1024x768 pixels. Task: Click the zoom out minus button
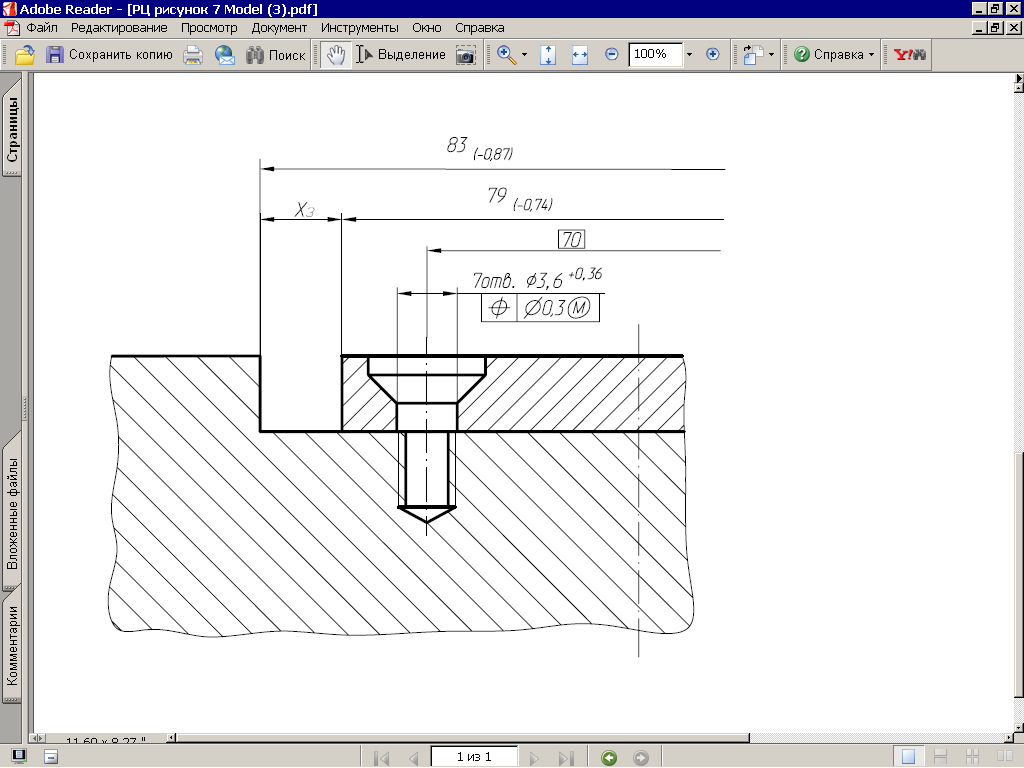pos(611,55)
